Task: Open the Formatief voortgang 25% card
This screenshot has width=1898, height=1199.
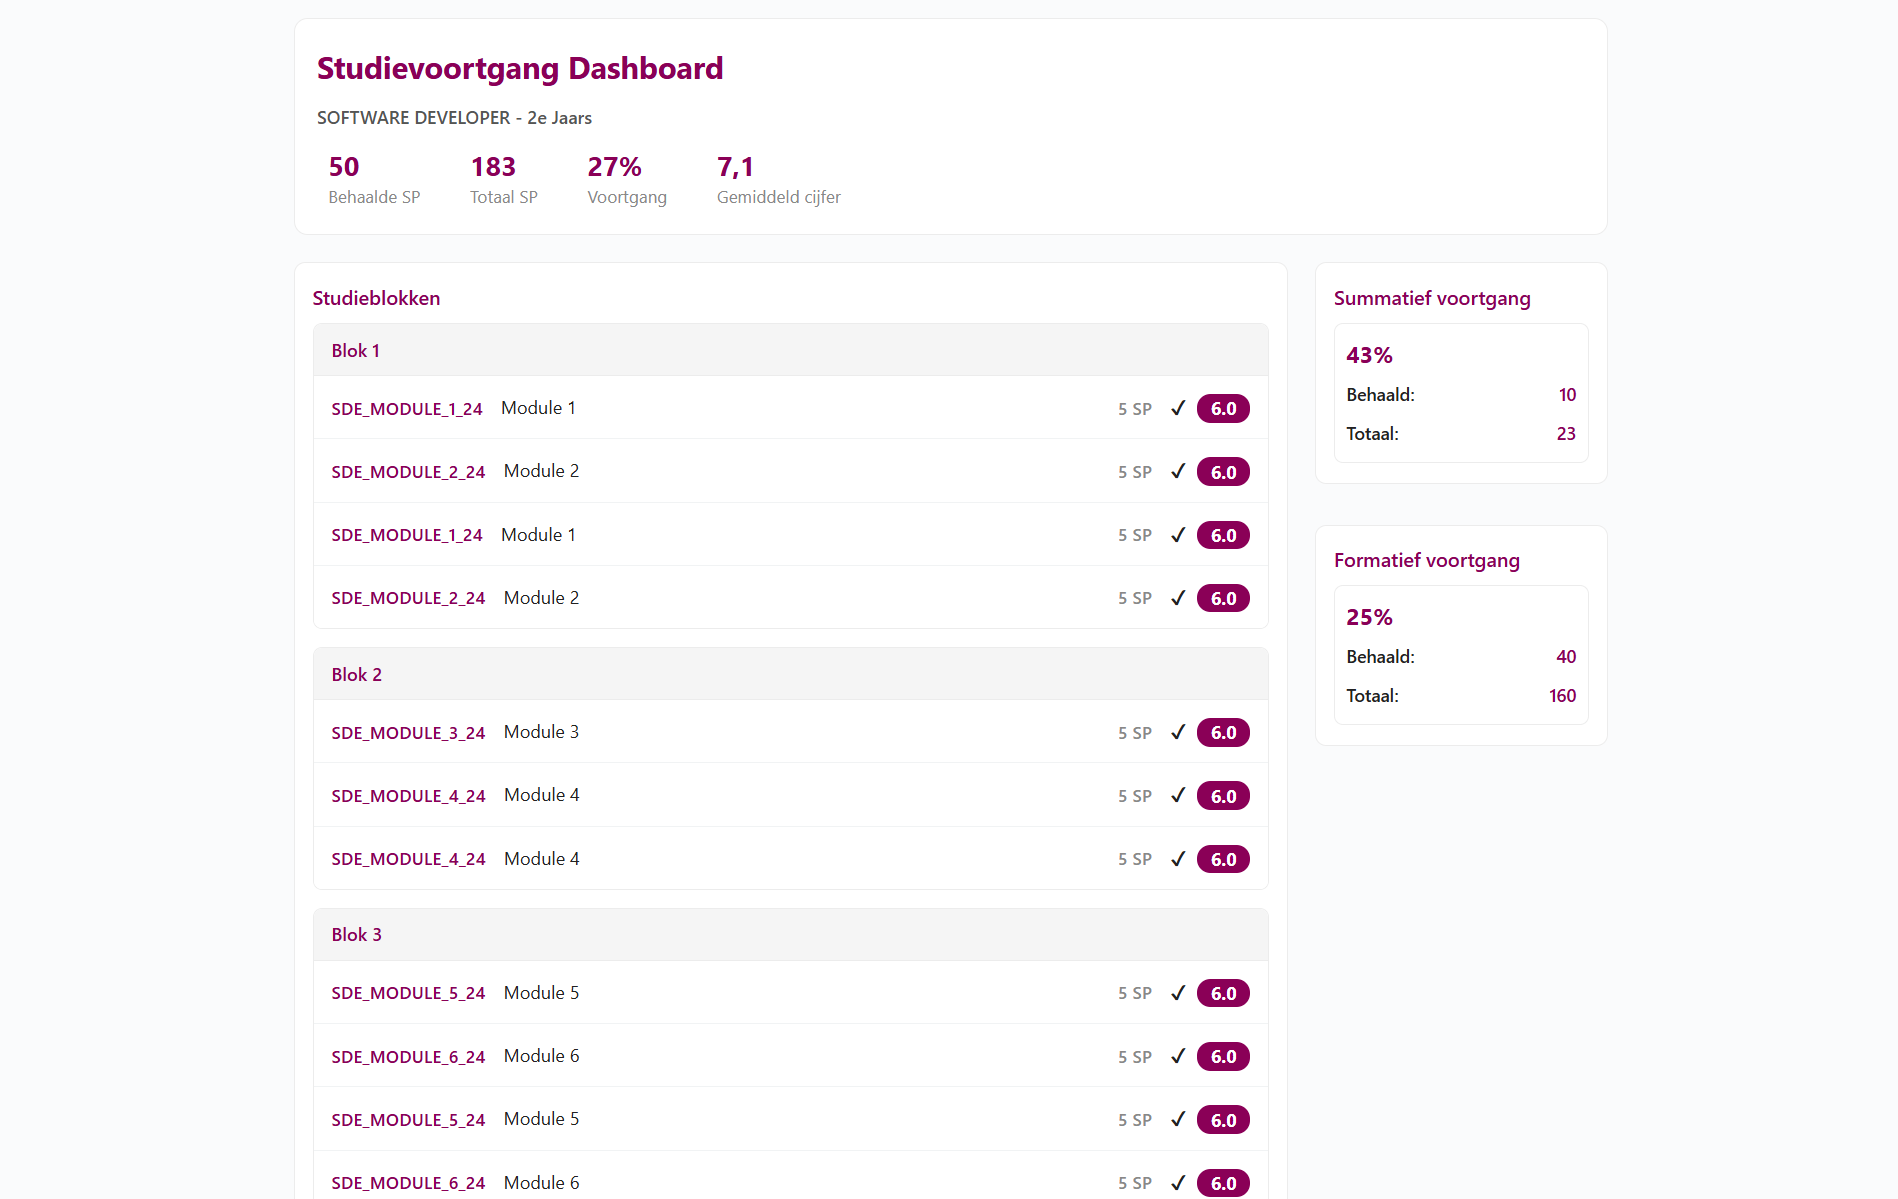Action: pyautogui.click(x=1460, y=655)
